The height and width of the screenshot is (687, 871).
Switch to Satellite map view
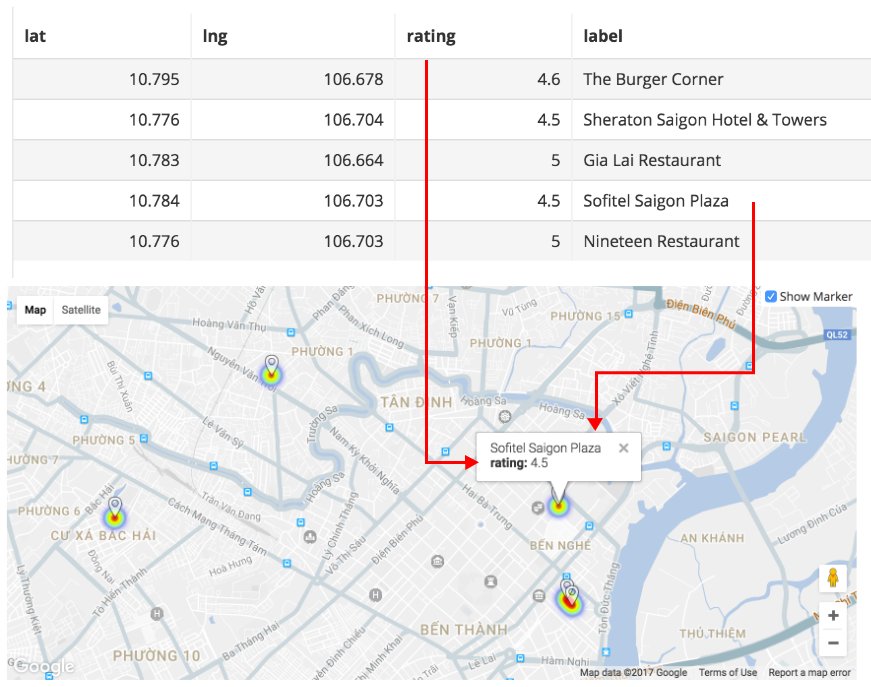point(81,310)
